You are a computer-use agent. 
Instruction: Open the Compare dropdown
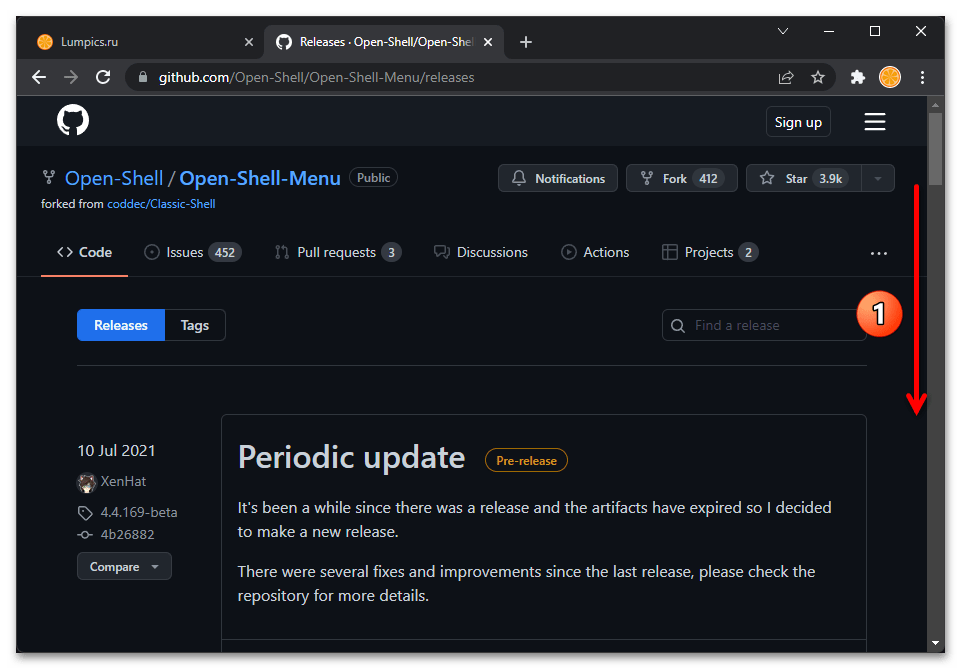pos(124,566)
